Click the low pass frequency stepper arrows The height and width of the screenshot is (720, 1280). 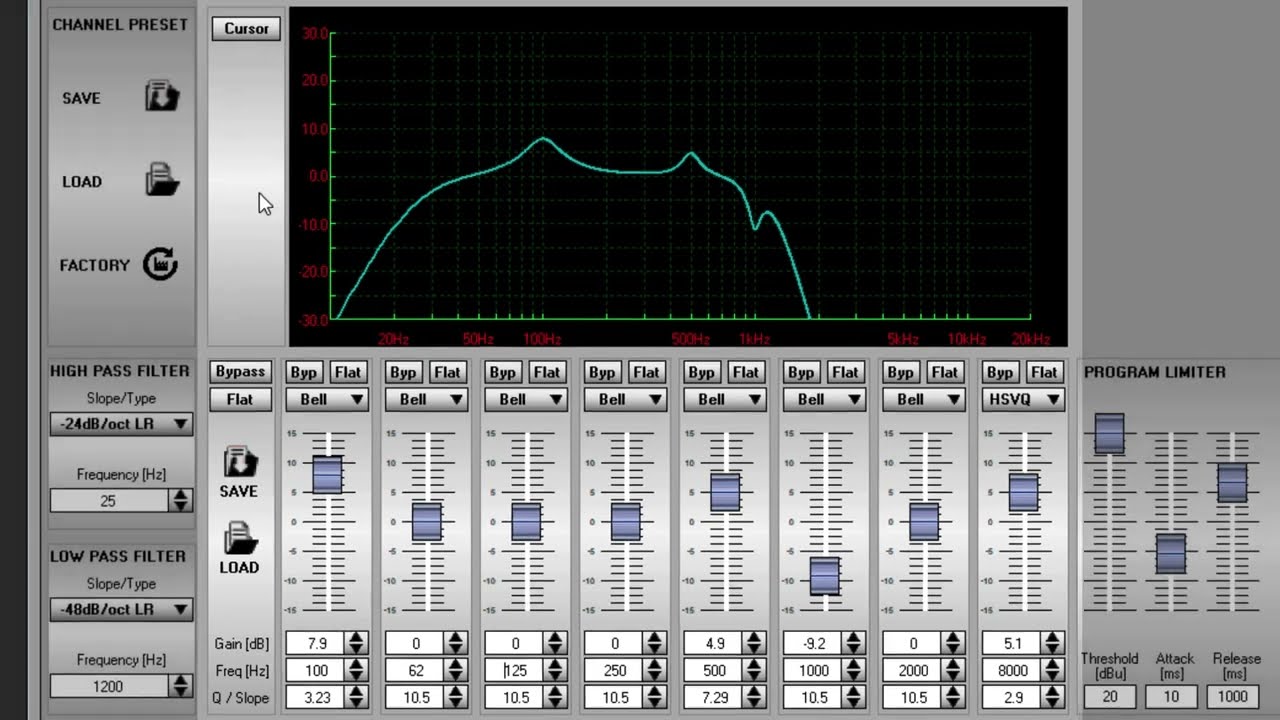[180, 686]
